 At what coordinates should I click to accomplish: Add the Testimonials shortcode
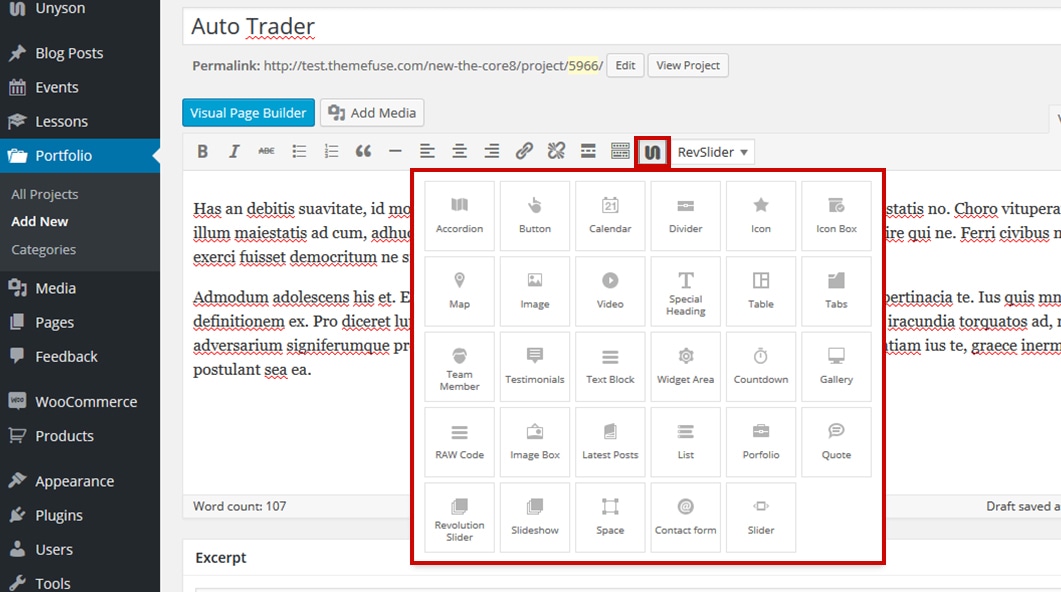point(535,367)
